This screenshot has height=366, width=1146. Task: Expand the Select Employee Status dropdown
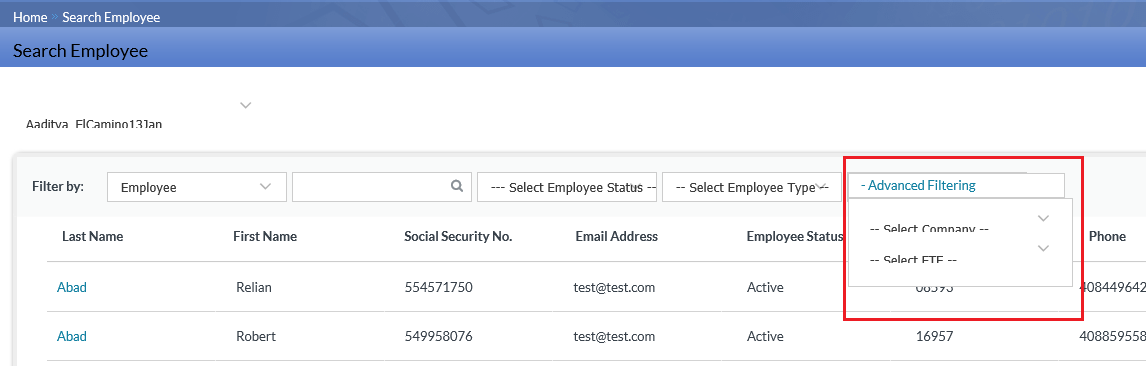[566, 187]
